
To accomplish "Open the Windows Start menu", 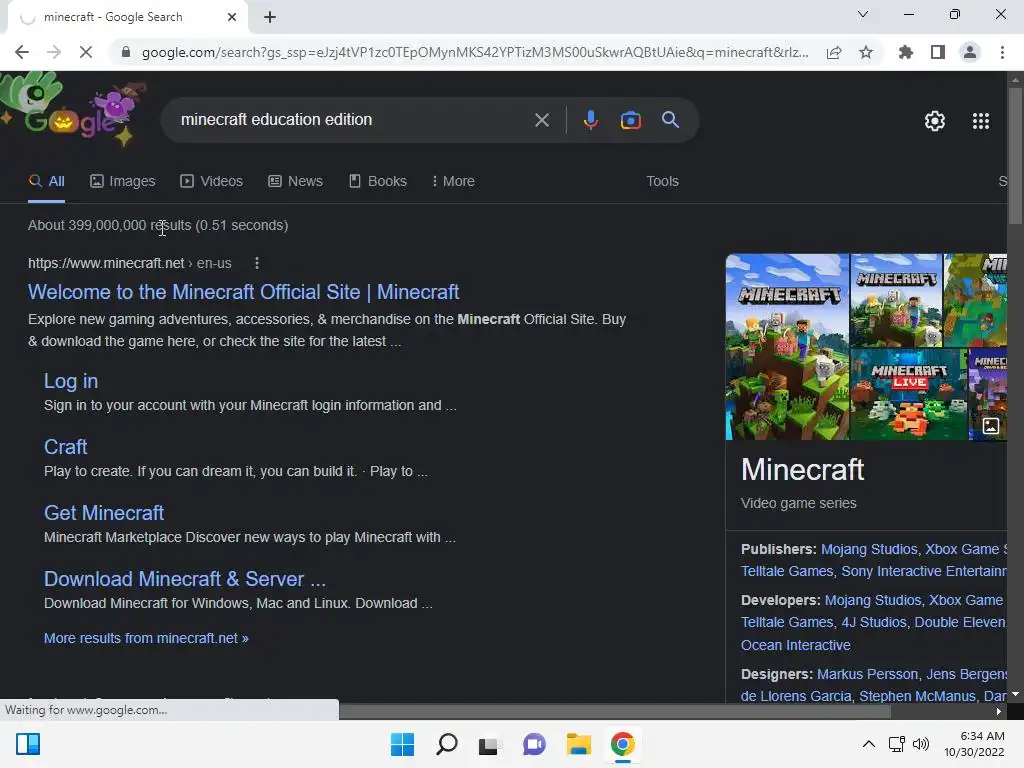I will coord(402,744).
